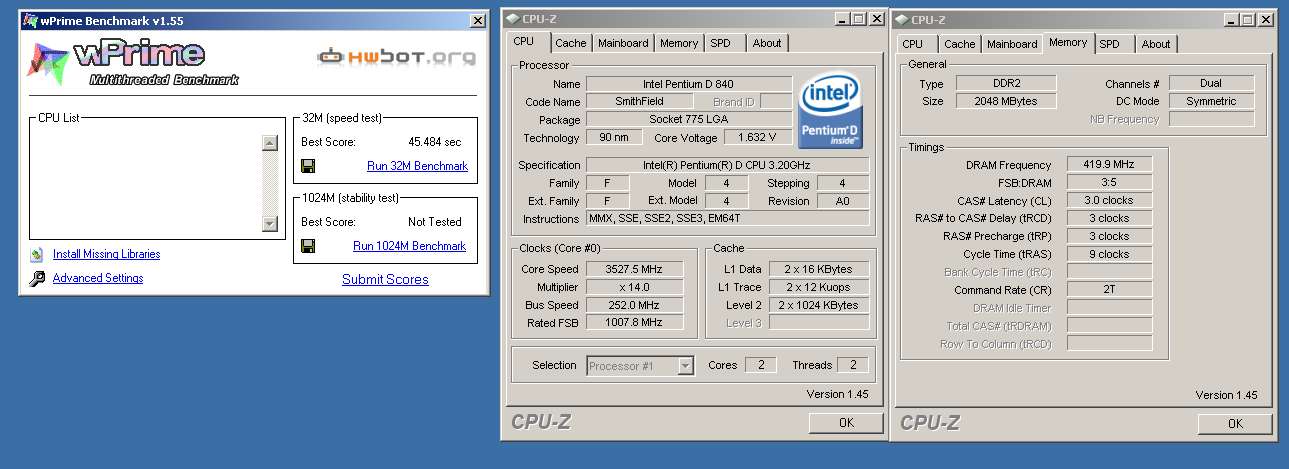The height and width of the screenshot is (469, 1289).
Task: Open Install Missing Libraries link
Action: point(106,254)
